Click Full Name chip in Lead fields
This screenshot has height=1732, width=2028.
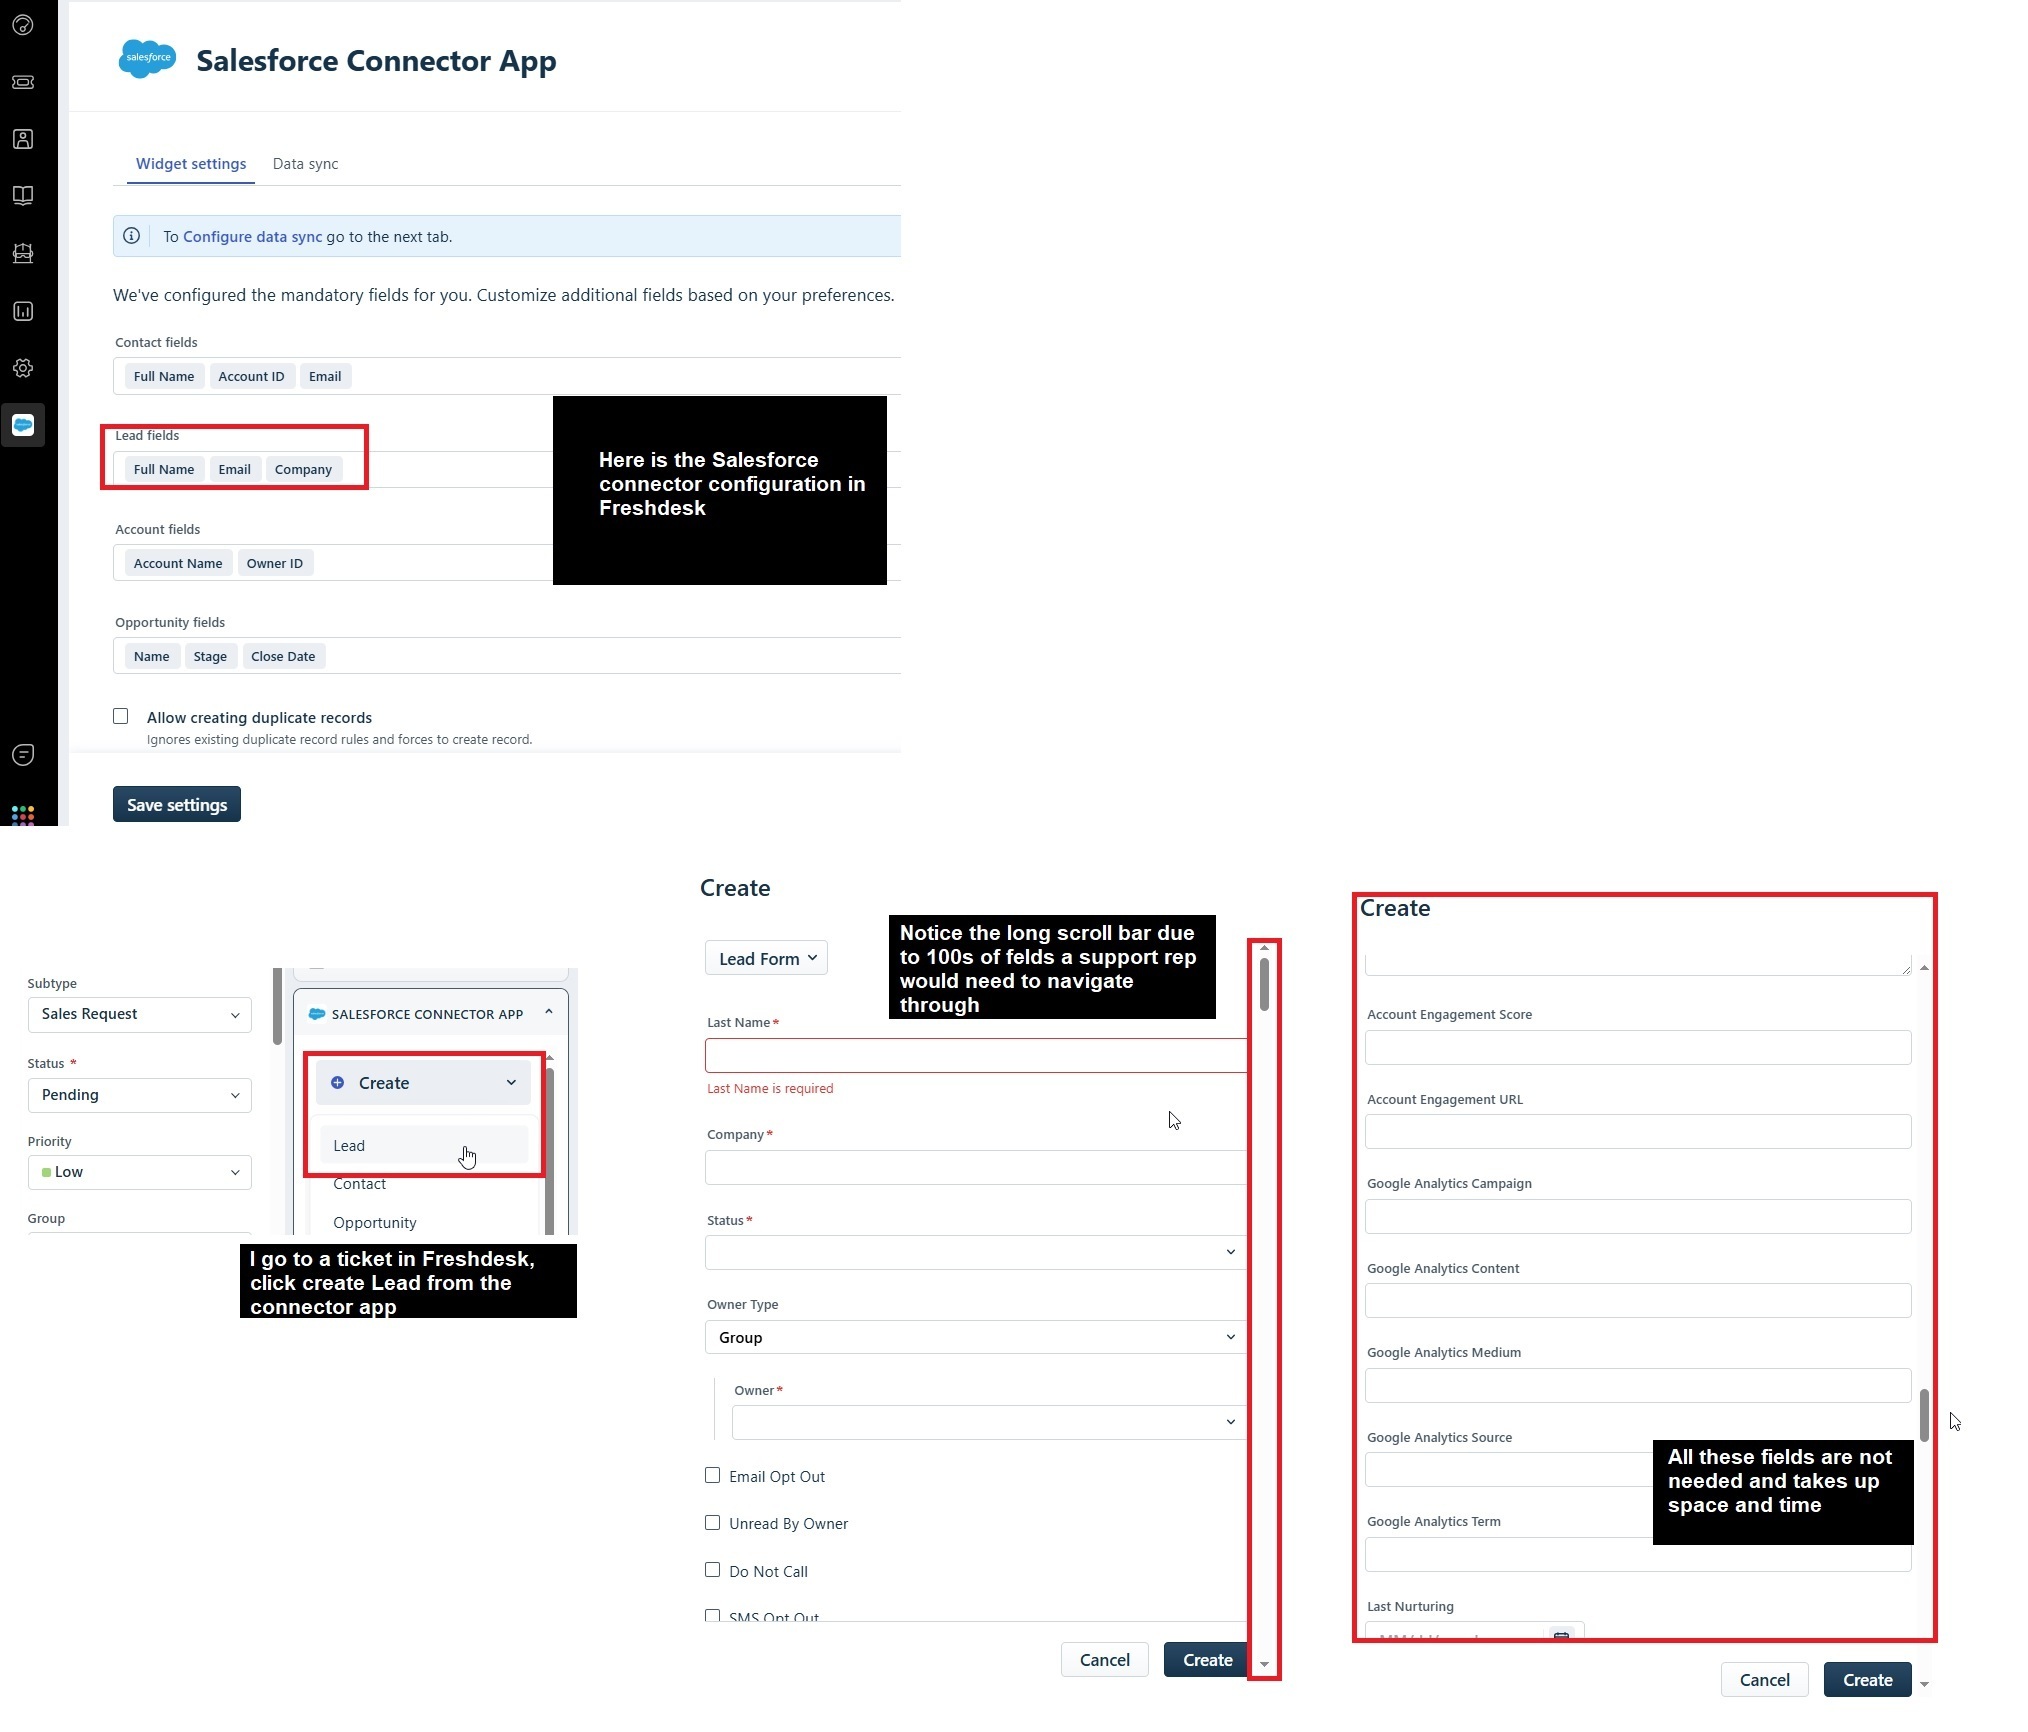click(164, 469)
